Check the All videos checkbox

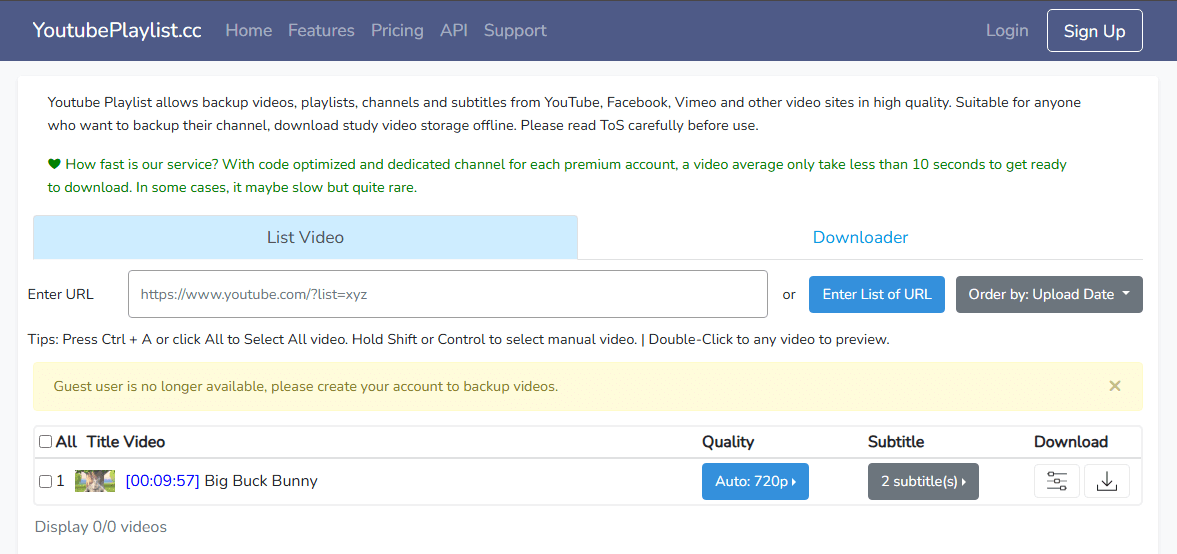pos(45,442)
